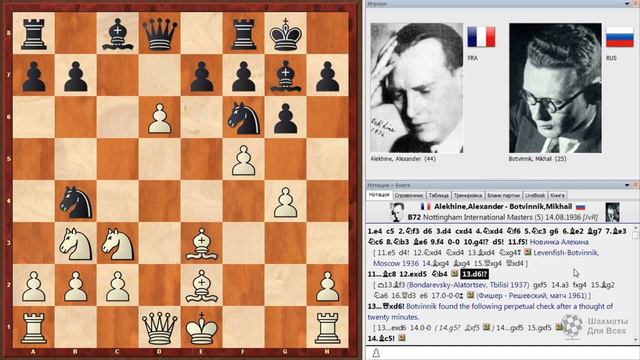Select the black bishop on g7

(285, 76)
